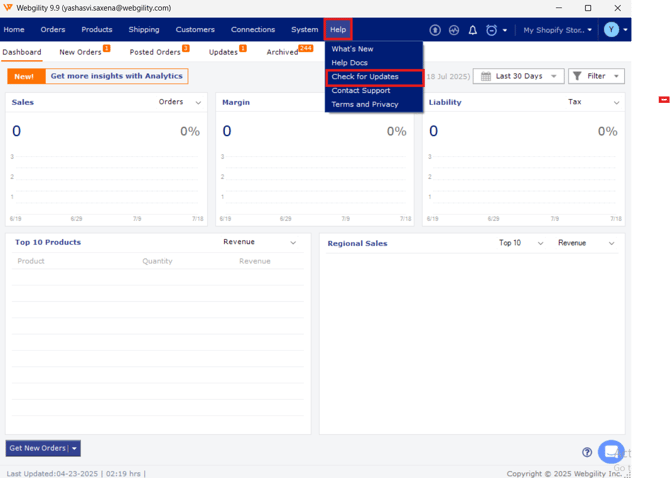Click Get more insights with Analytics

click(x=116, y=76)
